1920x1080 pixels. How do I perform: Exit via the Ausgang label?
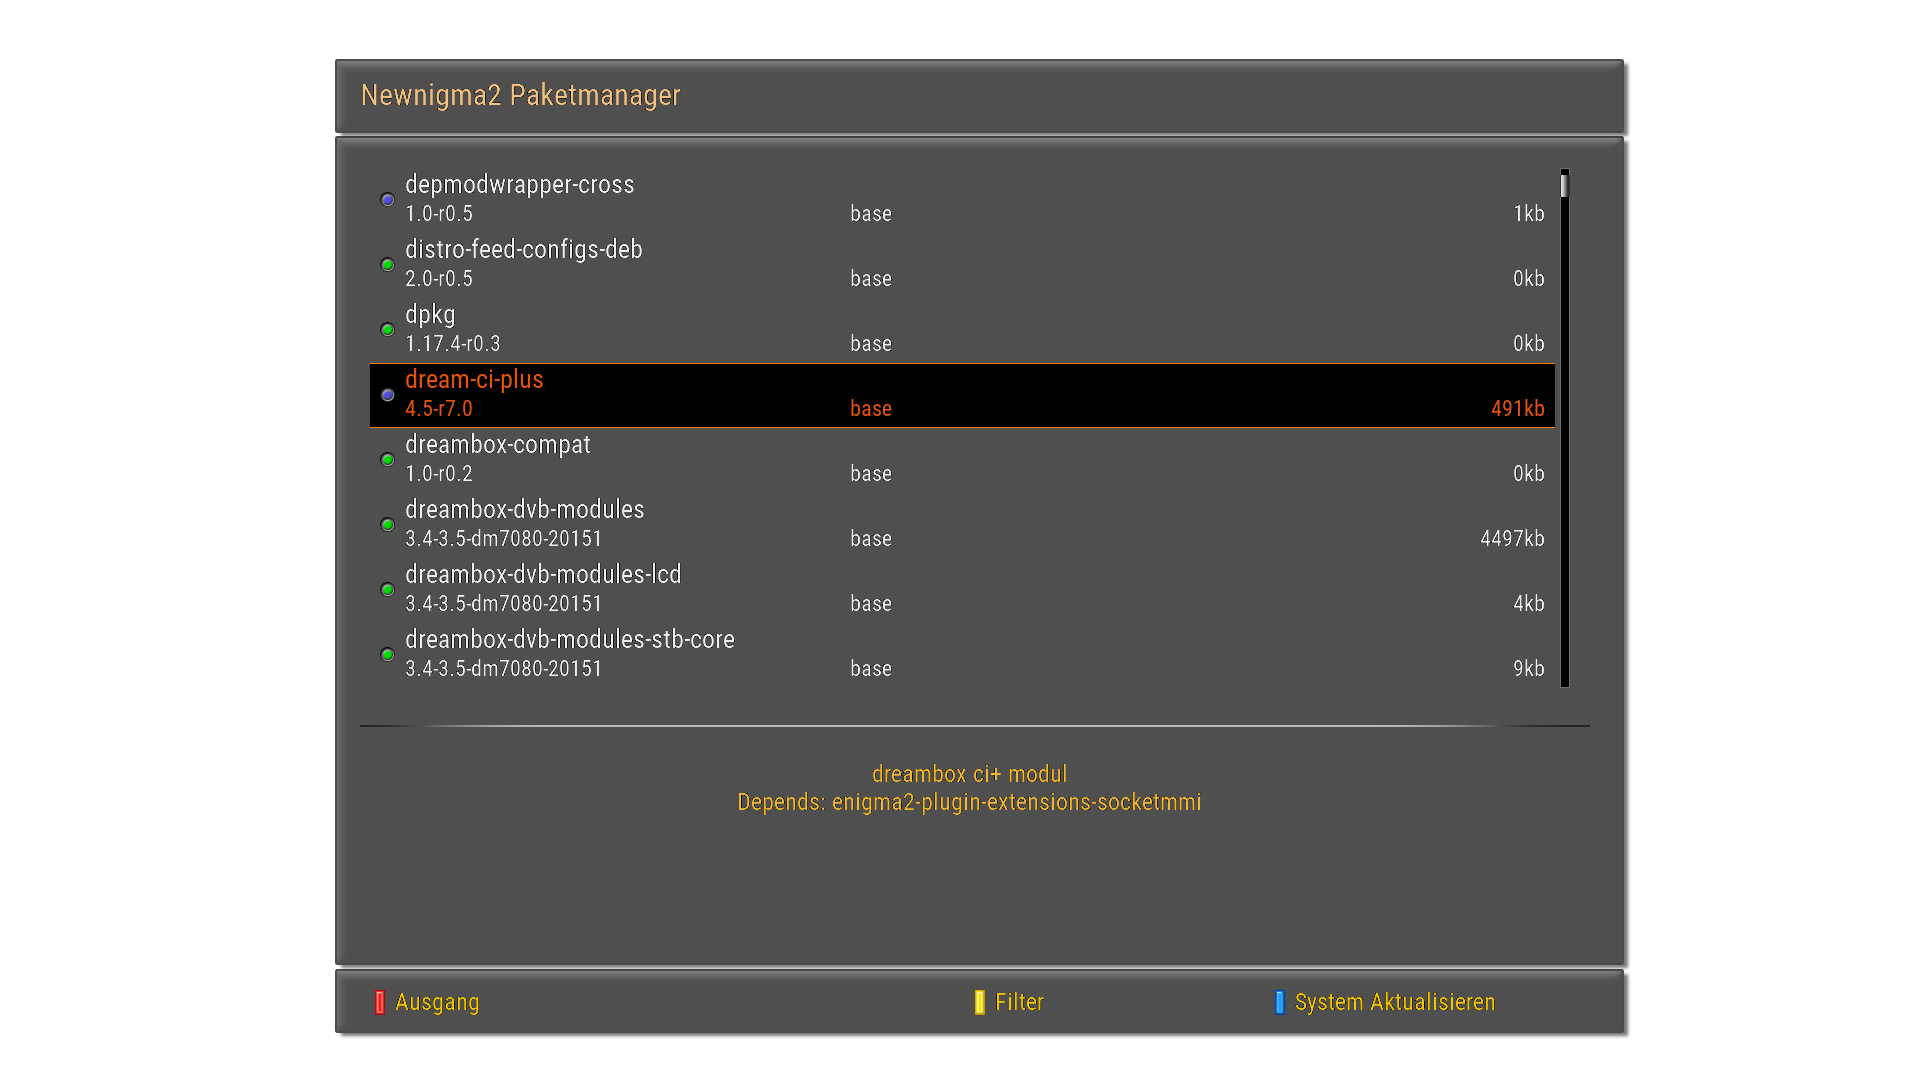click(437, 1002)
